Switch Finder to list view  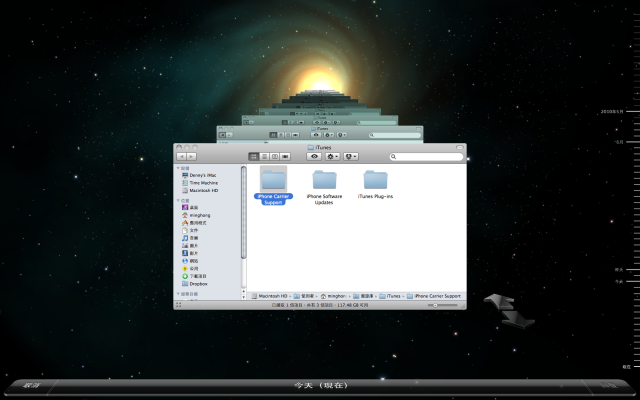click(263, 157)
